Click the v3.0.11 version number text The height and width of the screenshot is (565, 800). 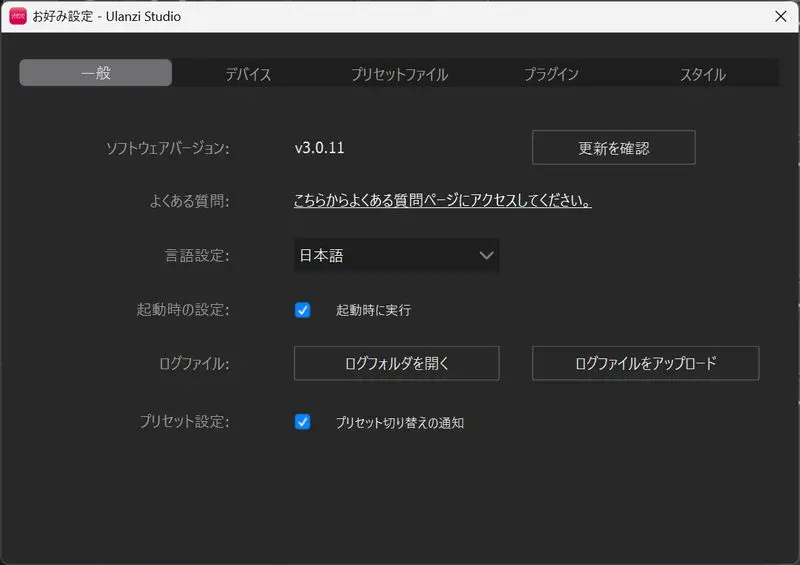coord(319,148)
